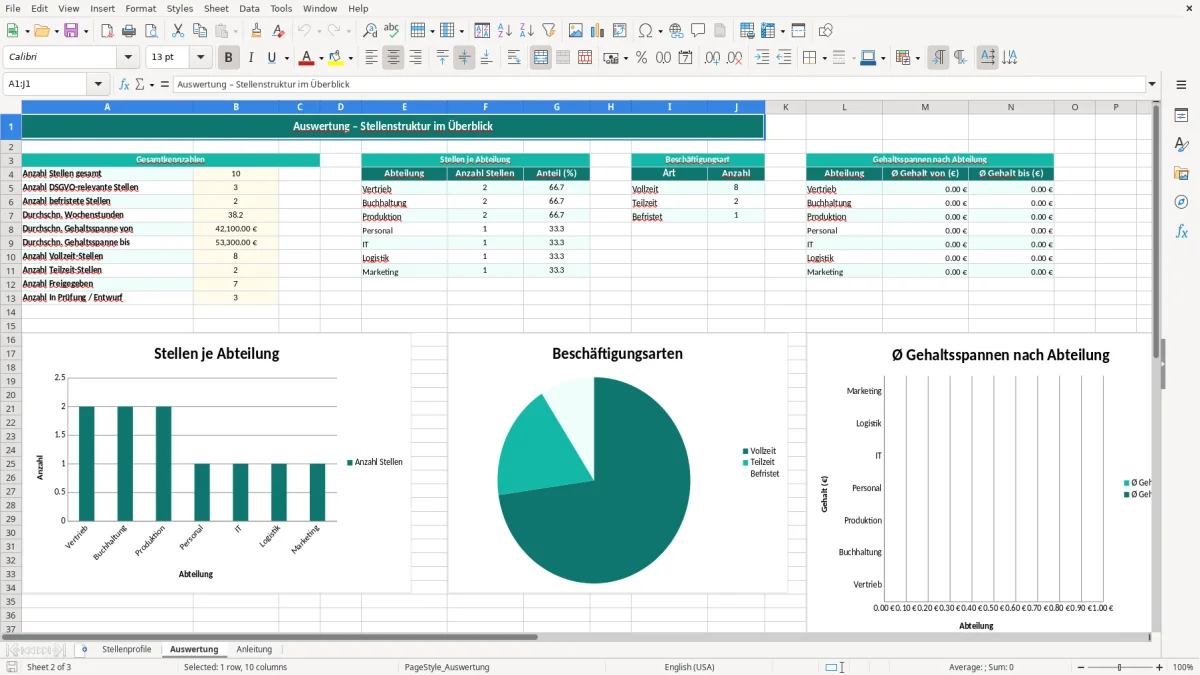The image size is (1200, 675).
Task: Toggle Bold formatting
Action: tap(229, 58)
